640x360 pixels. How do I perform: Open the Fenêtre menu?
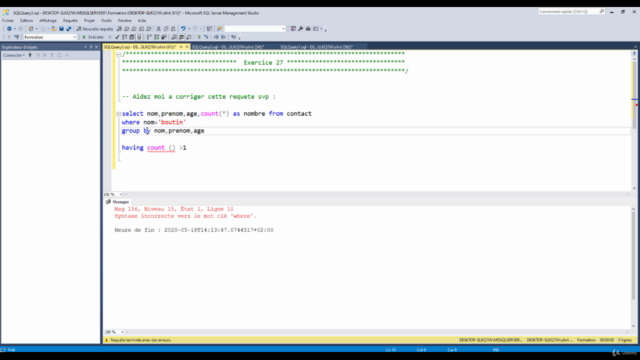click(x=124, y=20)
